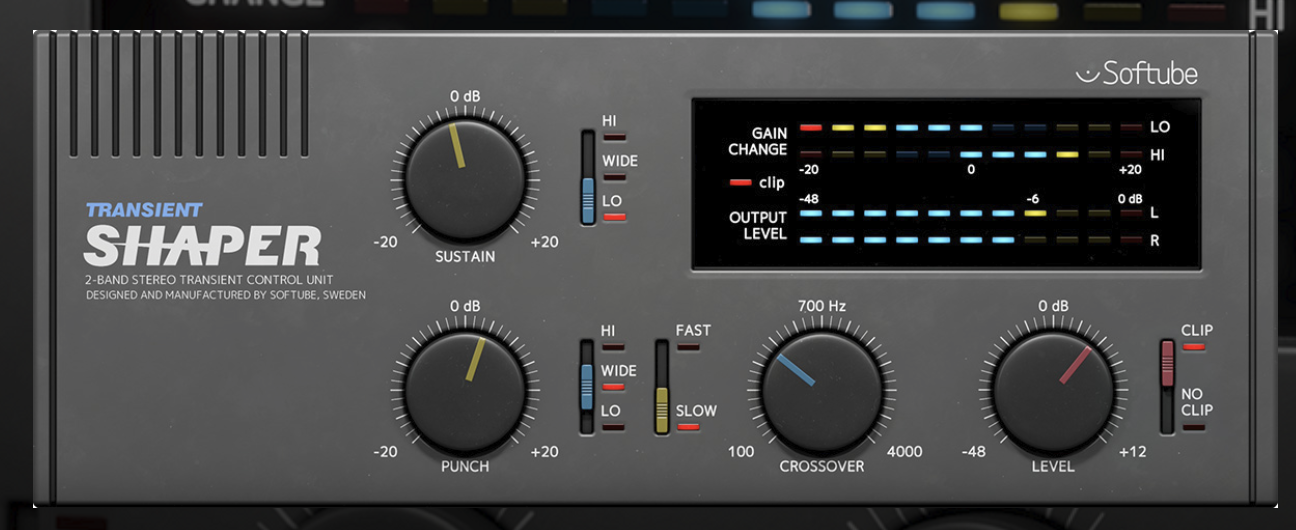Viewport: 1296px width, 530px height.
Task: Click the +12 level maximum marking
Action: point(1133,452)
